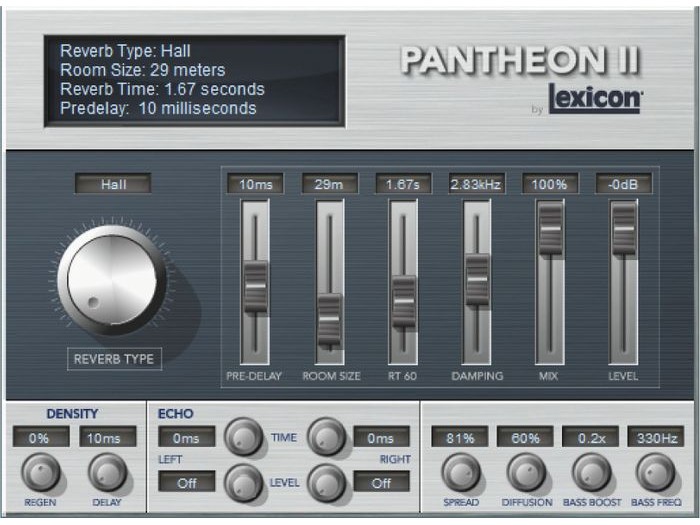Click the RT 60 slider label
Viewport: 700px width, 525px height.
coord(402,376)
